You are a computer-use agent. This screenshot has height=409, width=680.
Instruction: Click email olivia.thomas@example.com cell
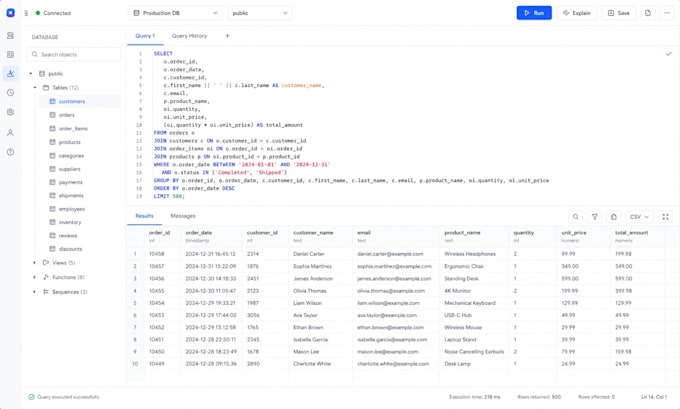(x=391, y=291)
